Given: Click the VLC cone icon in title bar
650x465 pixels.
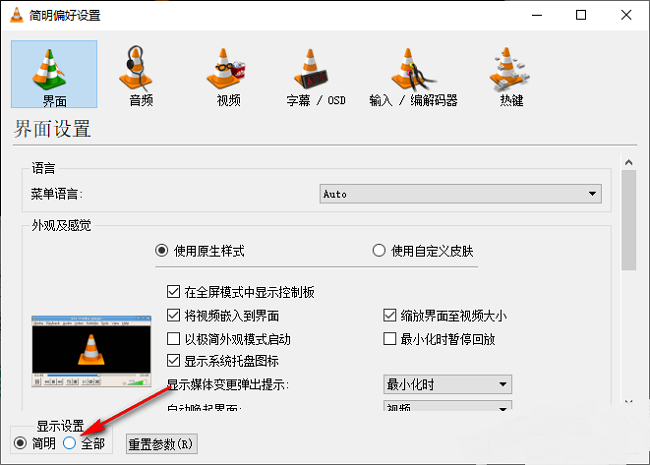Looking at the screenshot, I should [x=16, y=15].
